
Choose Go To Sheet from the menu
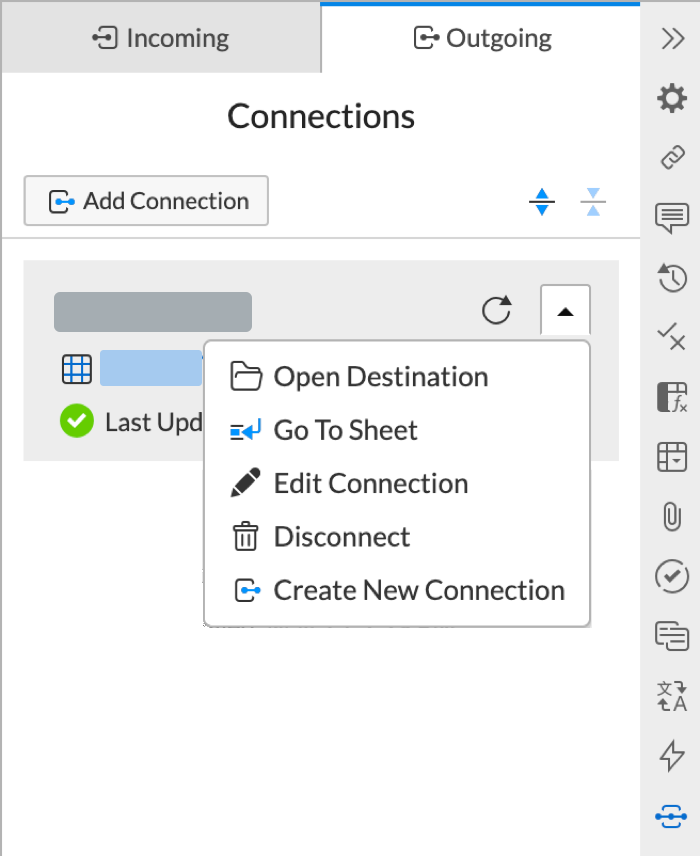pyautogui.click(x=345, y=430)
